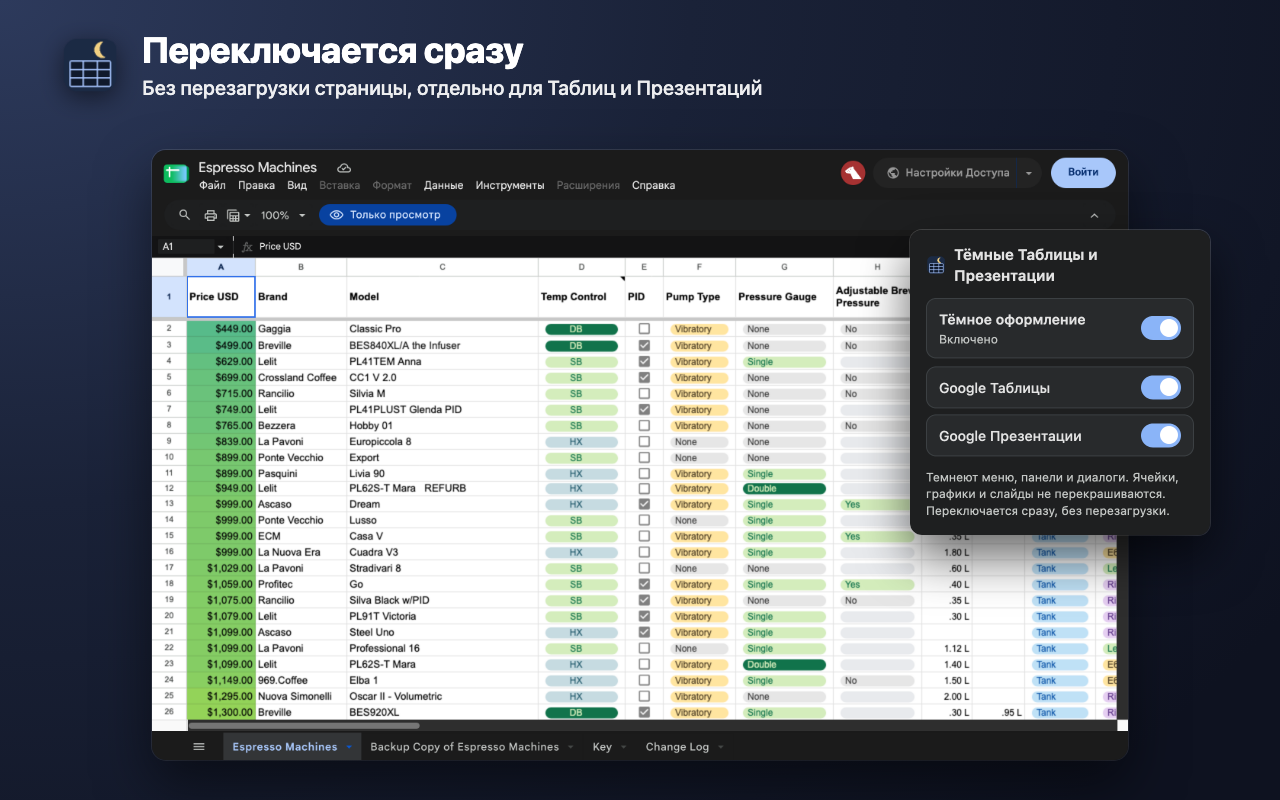1280x800 pixels.
Task: Toggle the Google Презентации switch
Action: click(x=1161, y=436)
